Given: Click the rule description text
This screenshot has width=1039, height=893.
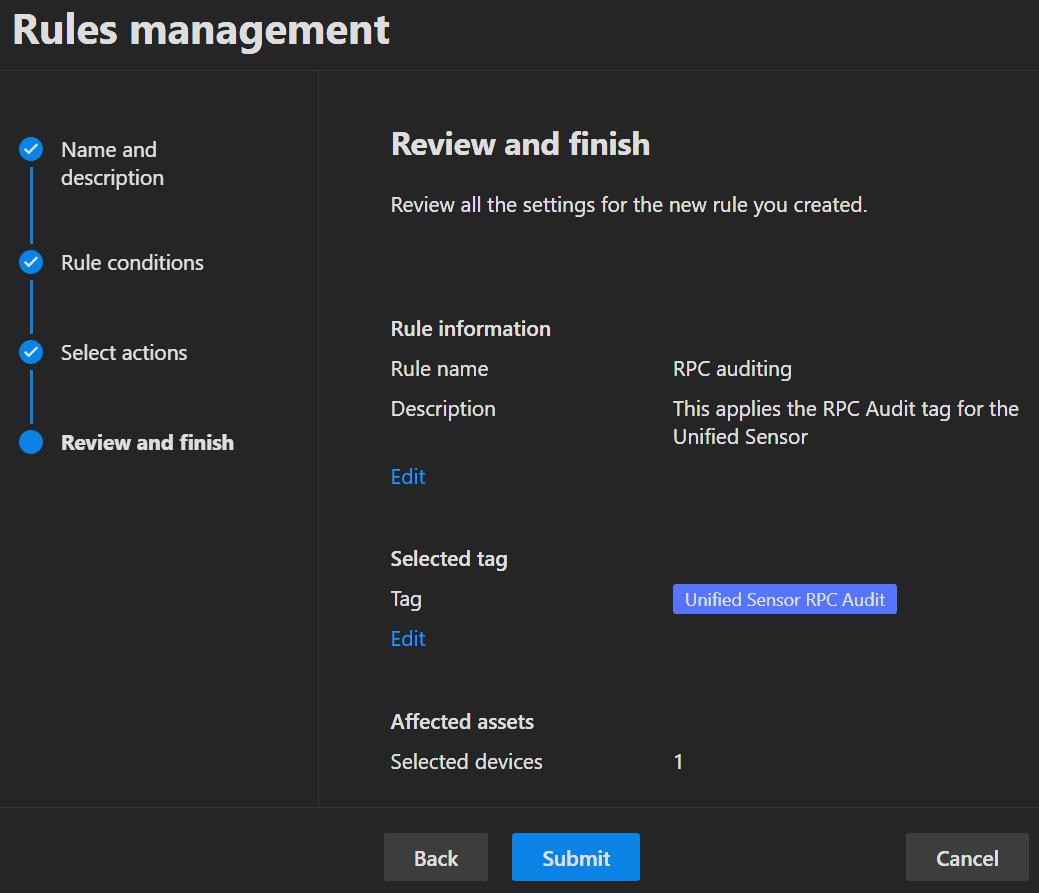Looking at the screenshot, I should (x=845, y=422).
